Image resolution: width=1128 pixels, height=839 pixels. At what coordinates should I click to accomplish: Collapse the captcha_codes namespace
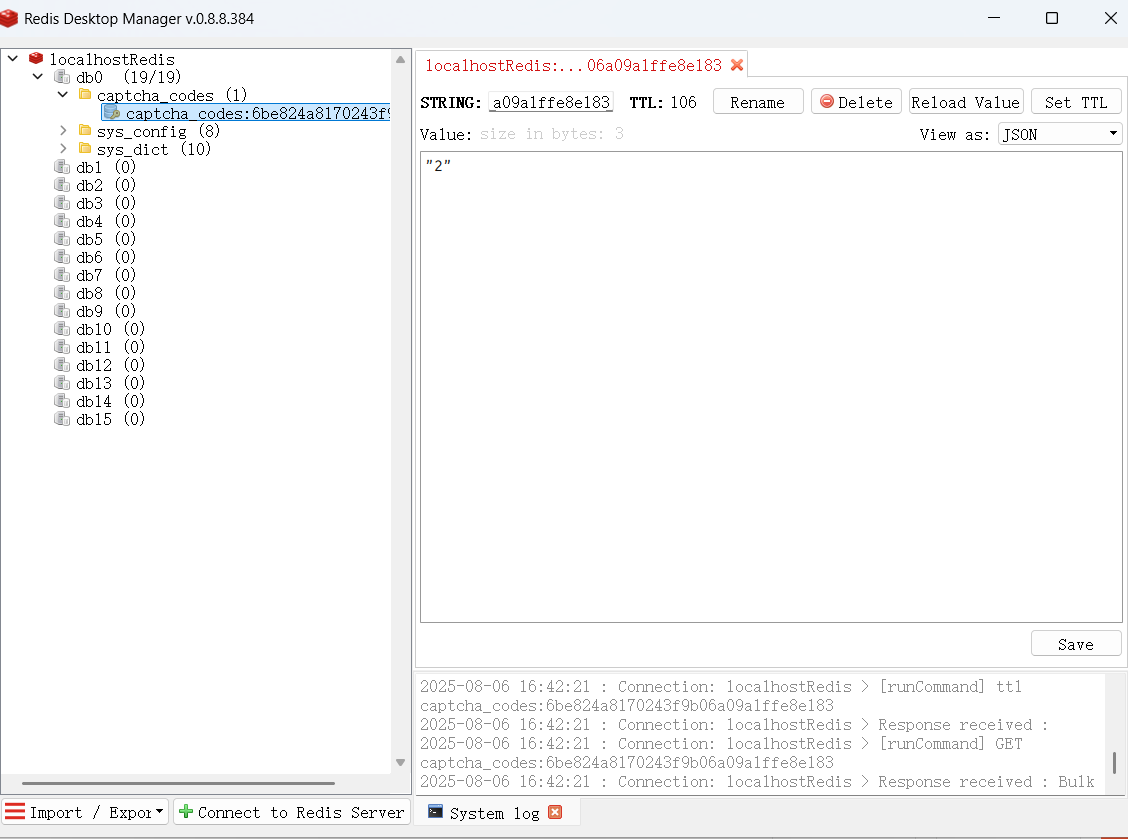(x=63, y=94)
